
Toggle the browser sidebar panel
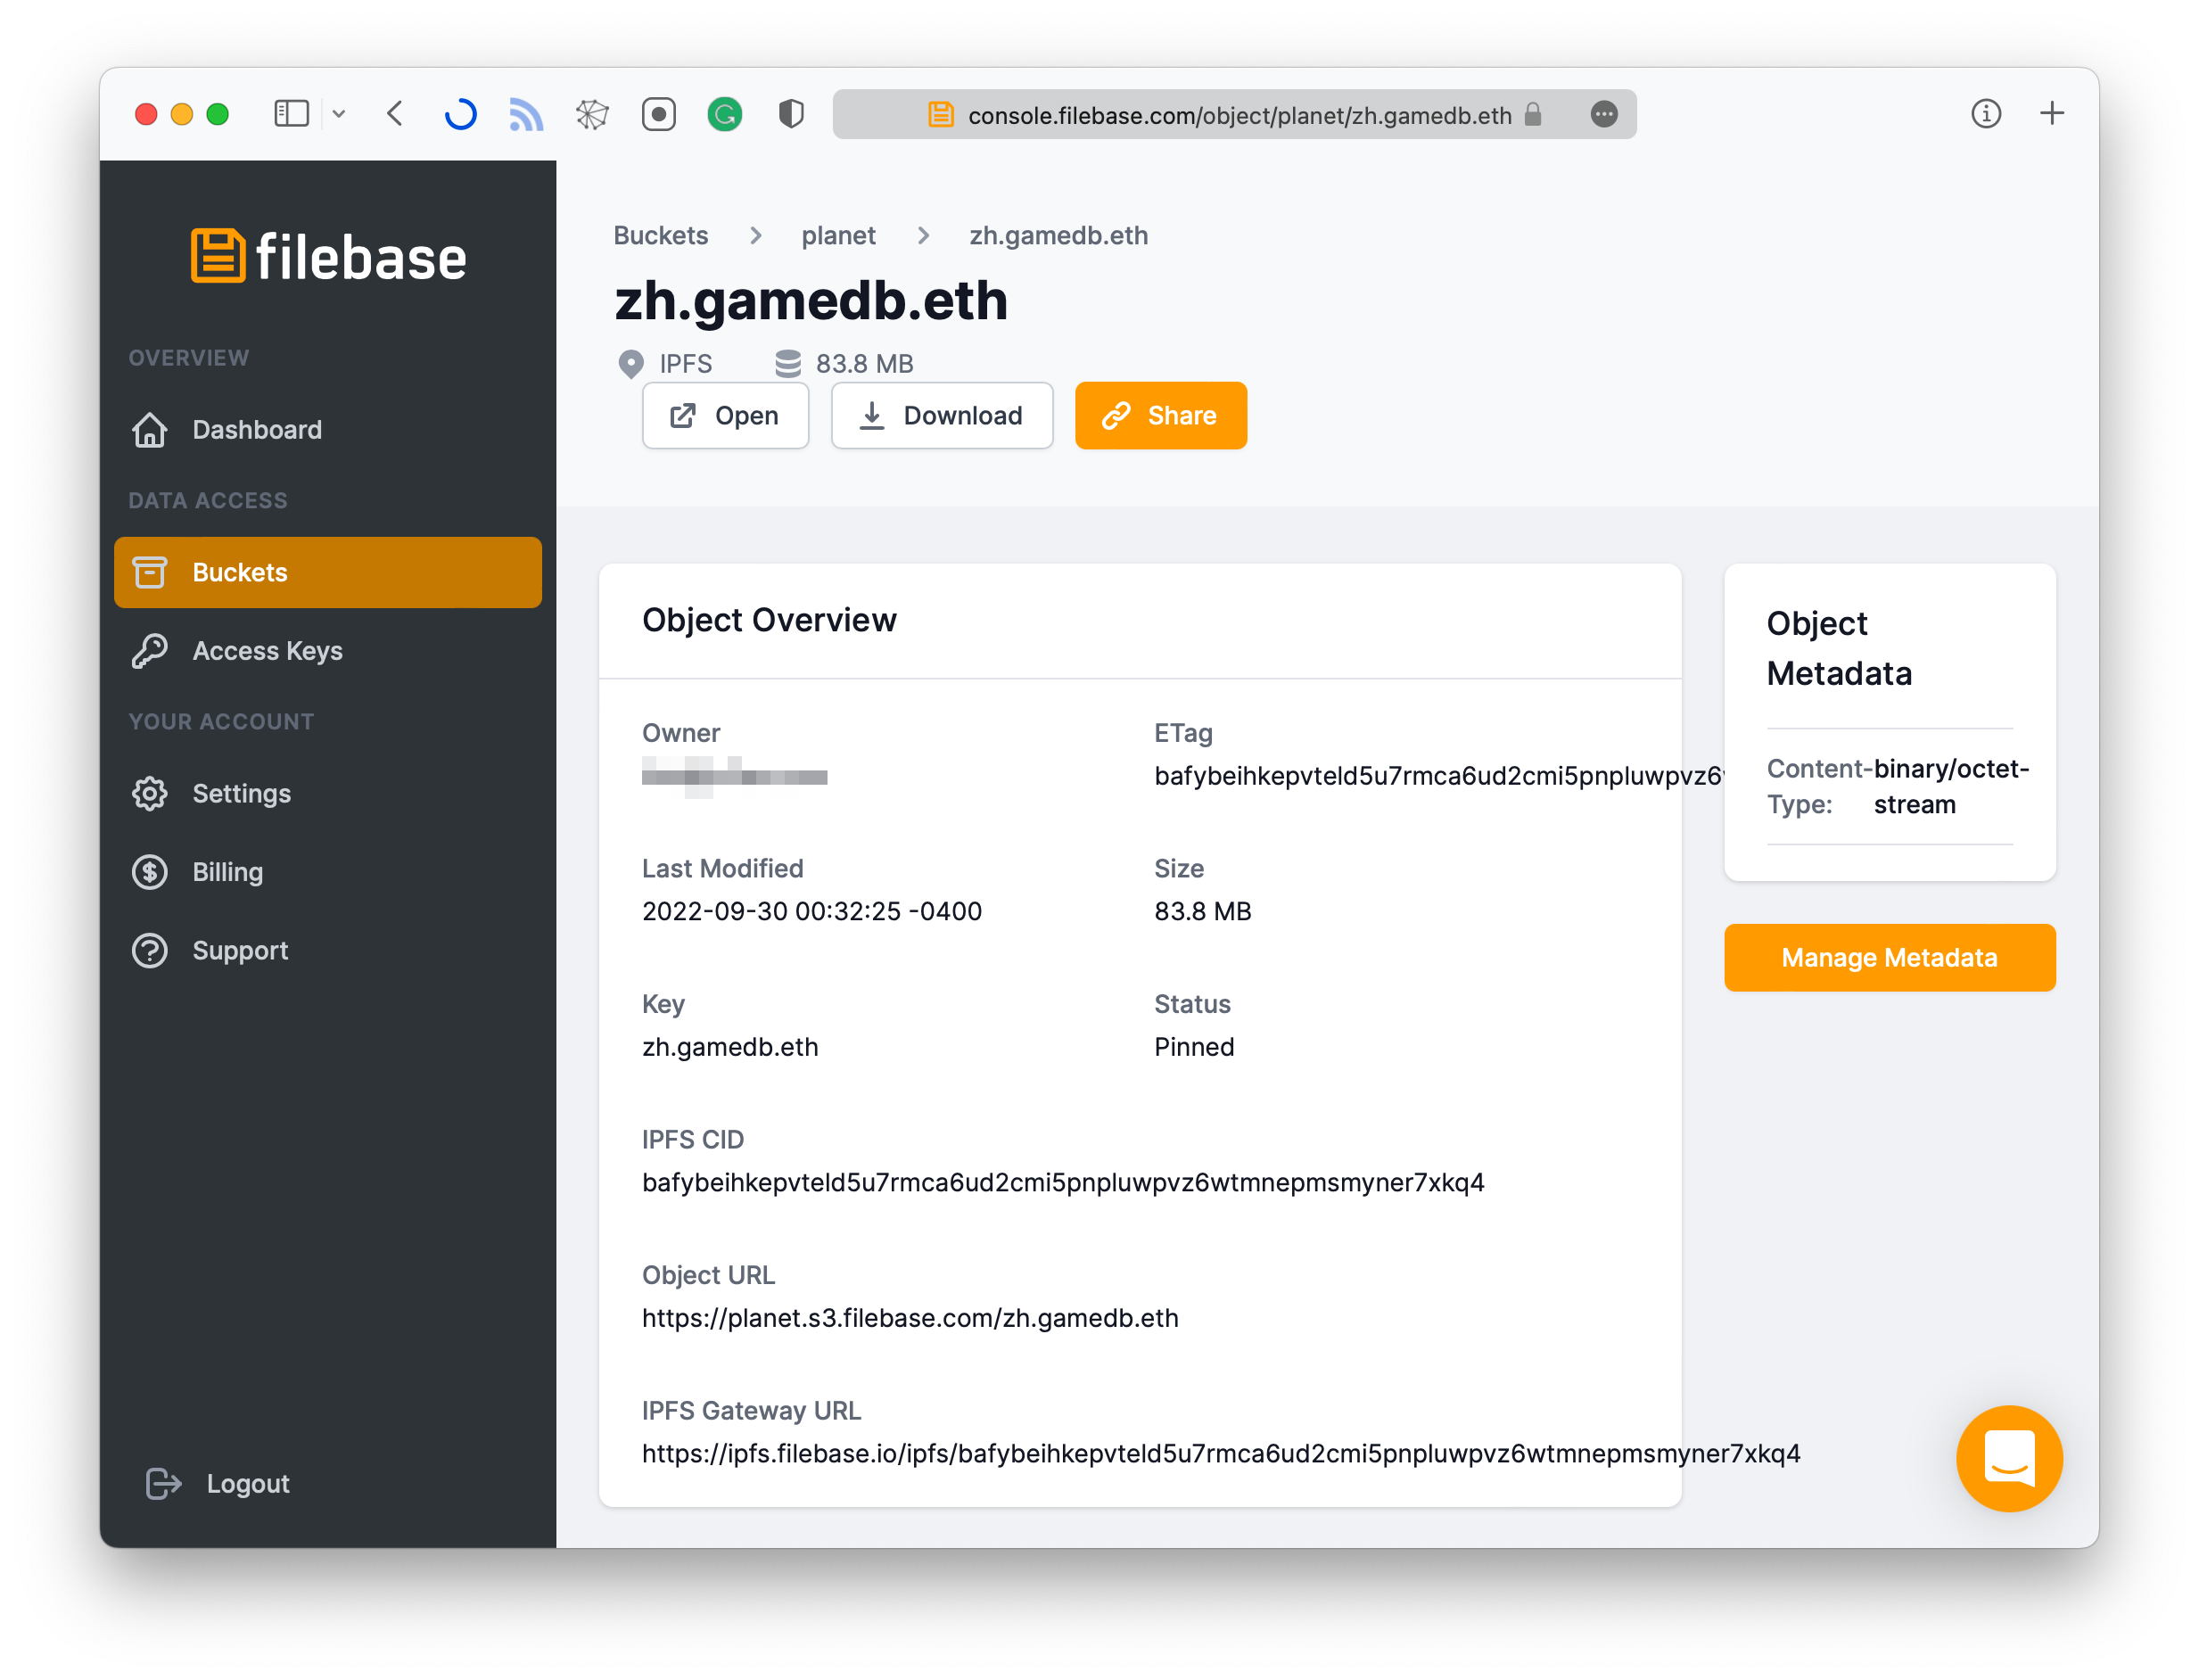291,113
